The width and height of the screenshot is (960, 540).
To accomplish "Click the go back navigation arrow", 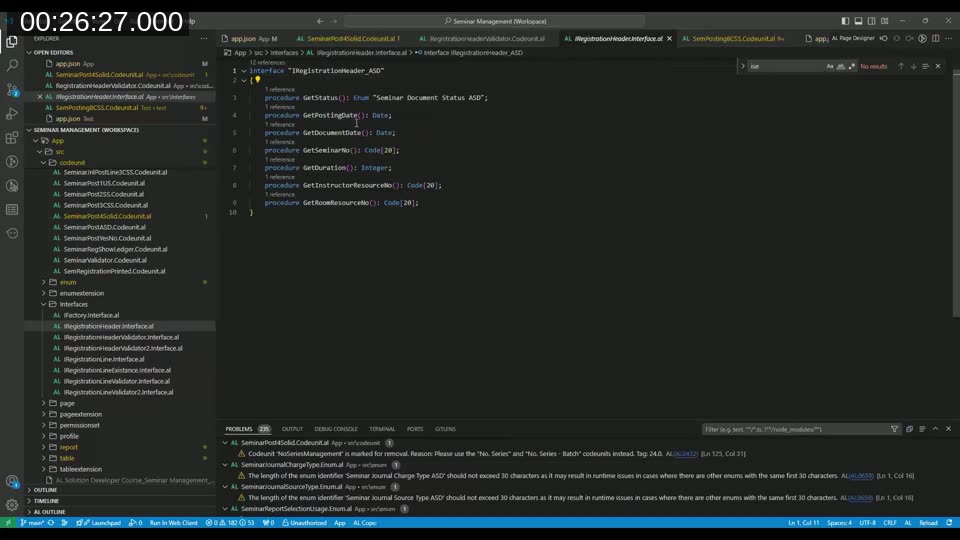I will pos(320,21).
